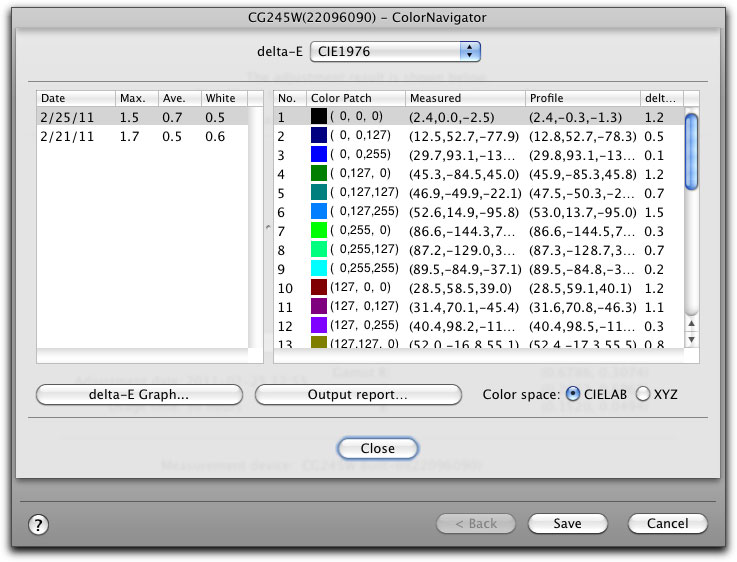Click the spring green (0,255,127) swatch
Viewport: 737px width, 562px height.
(319, 249)
